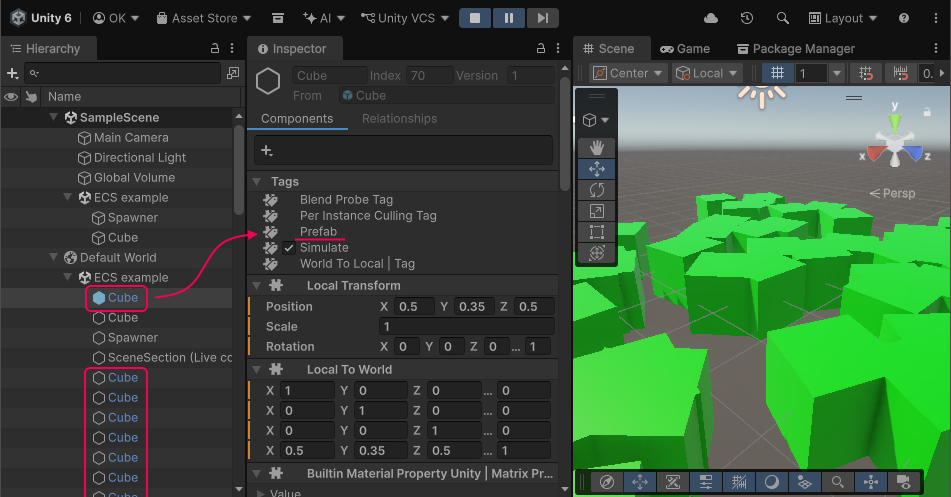Toggle the Hierarchy panel lock
This screenshot has height=497, width=951.
tap(215, 49)
